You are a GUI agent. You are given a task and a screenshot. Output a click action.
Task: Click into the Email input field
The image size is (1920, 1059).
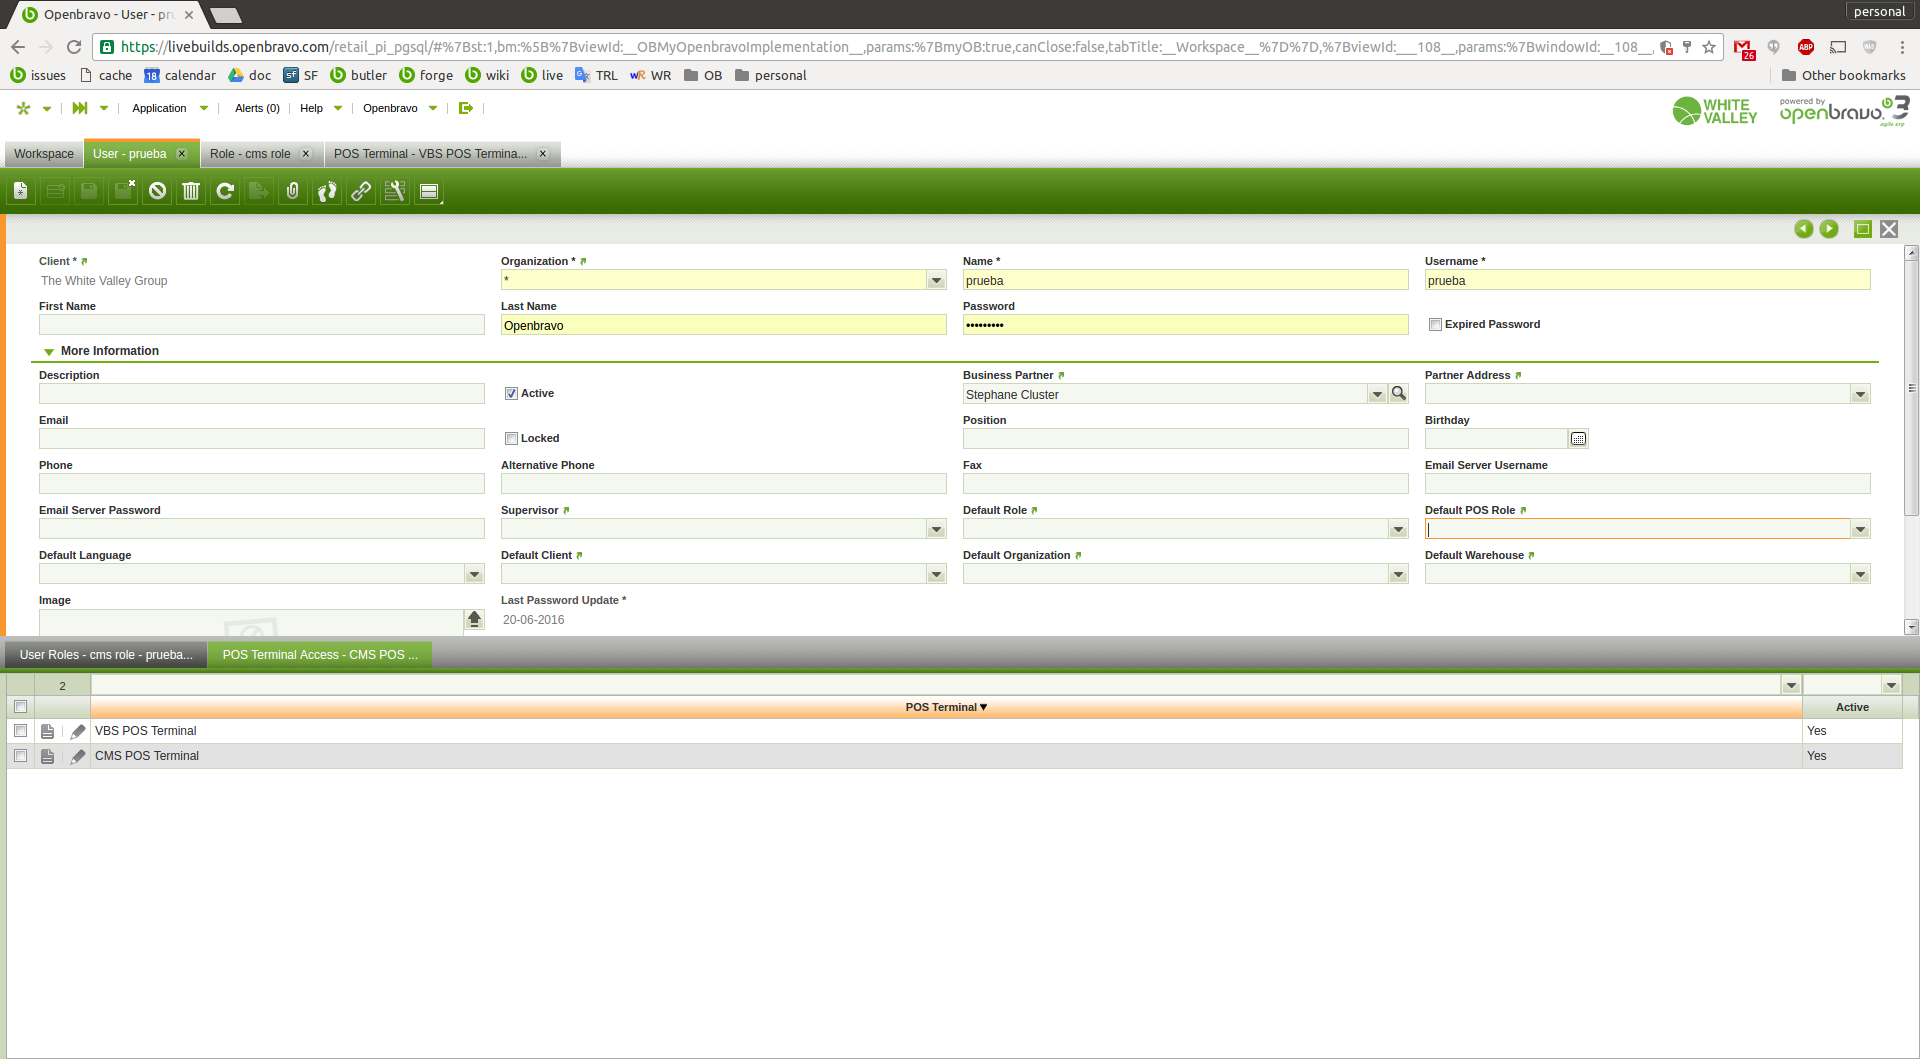tap(261, 439)
